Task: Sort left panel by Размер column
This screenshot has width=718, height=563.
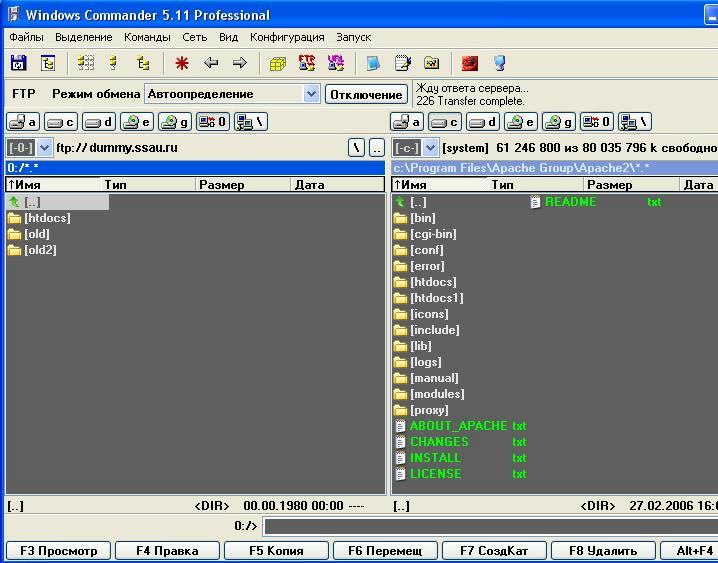Action: coord(242,185)
